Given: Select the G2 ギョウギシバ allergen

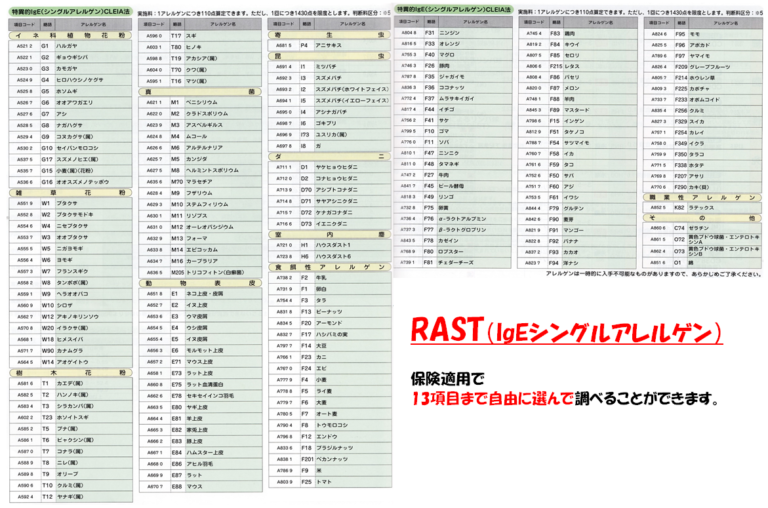Looking at the screenshot, I should [71, 57].
